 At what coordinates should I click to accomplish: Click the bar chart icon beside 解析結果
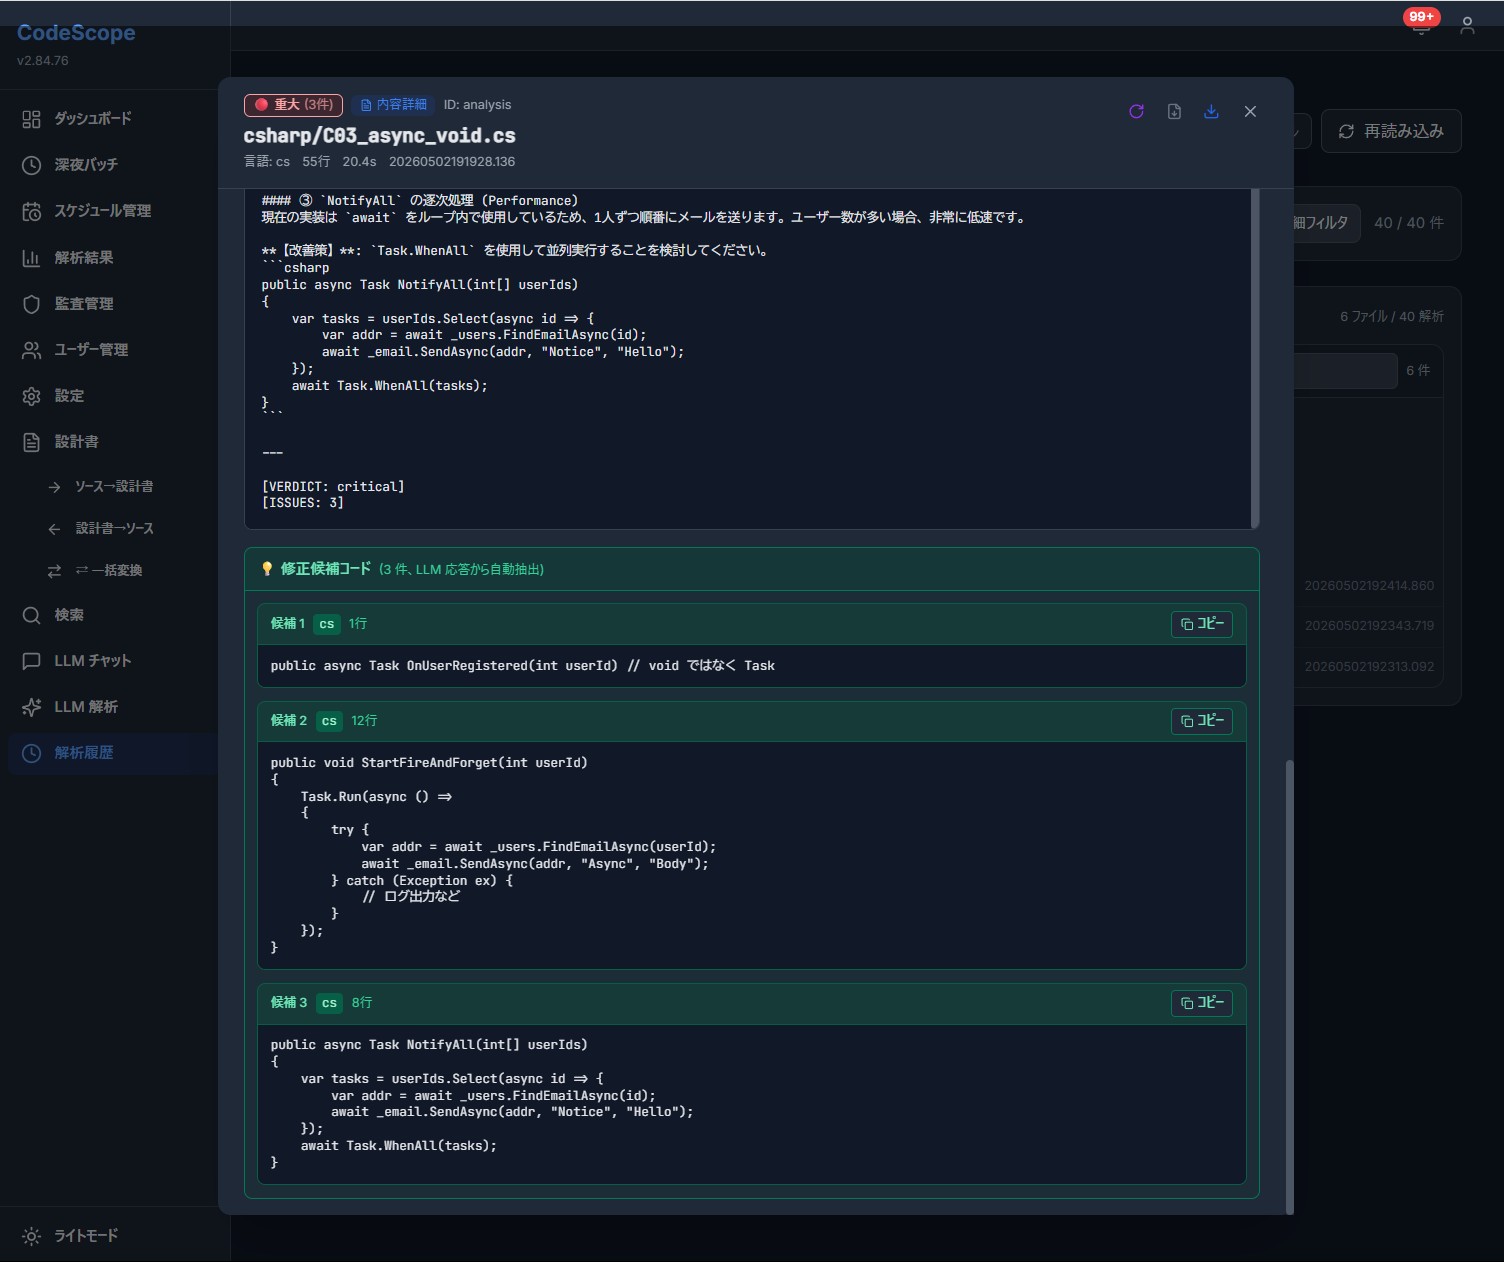click(32, 258)
